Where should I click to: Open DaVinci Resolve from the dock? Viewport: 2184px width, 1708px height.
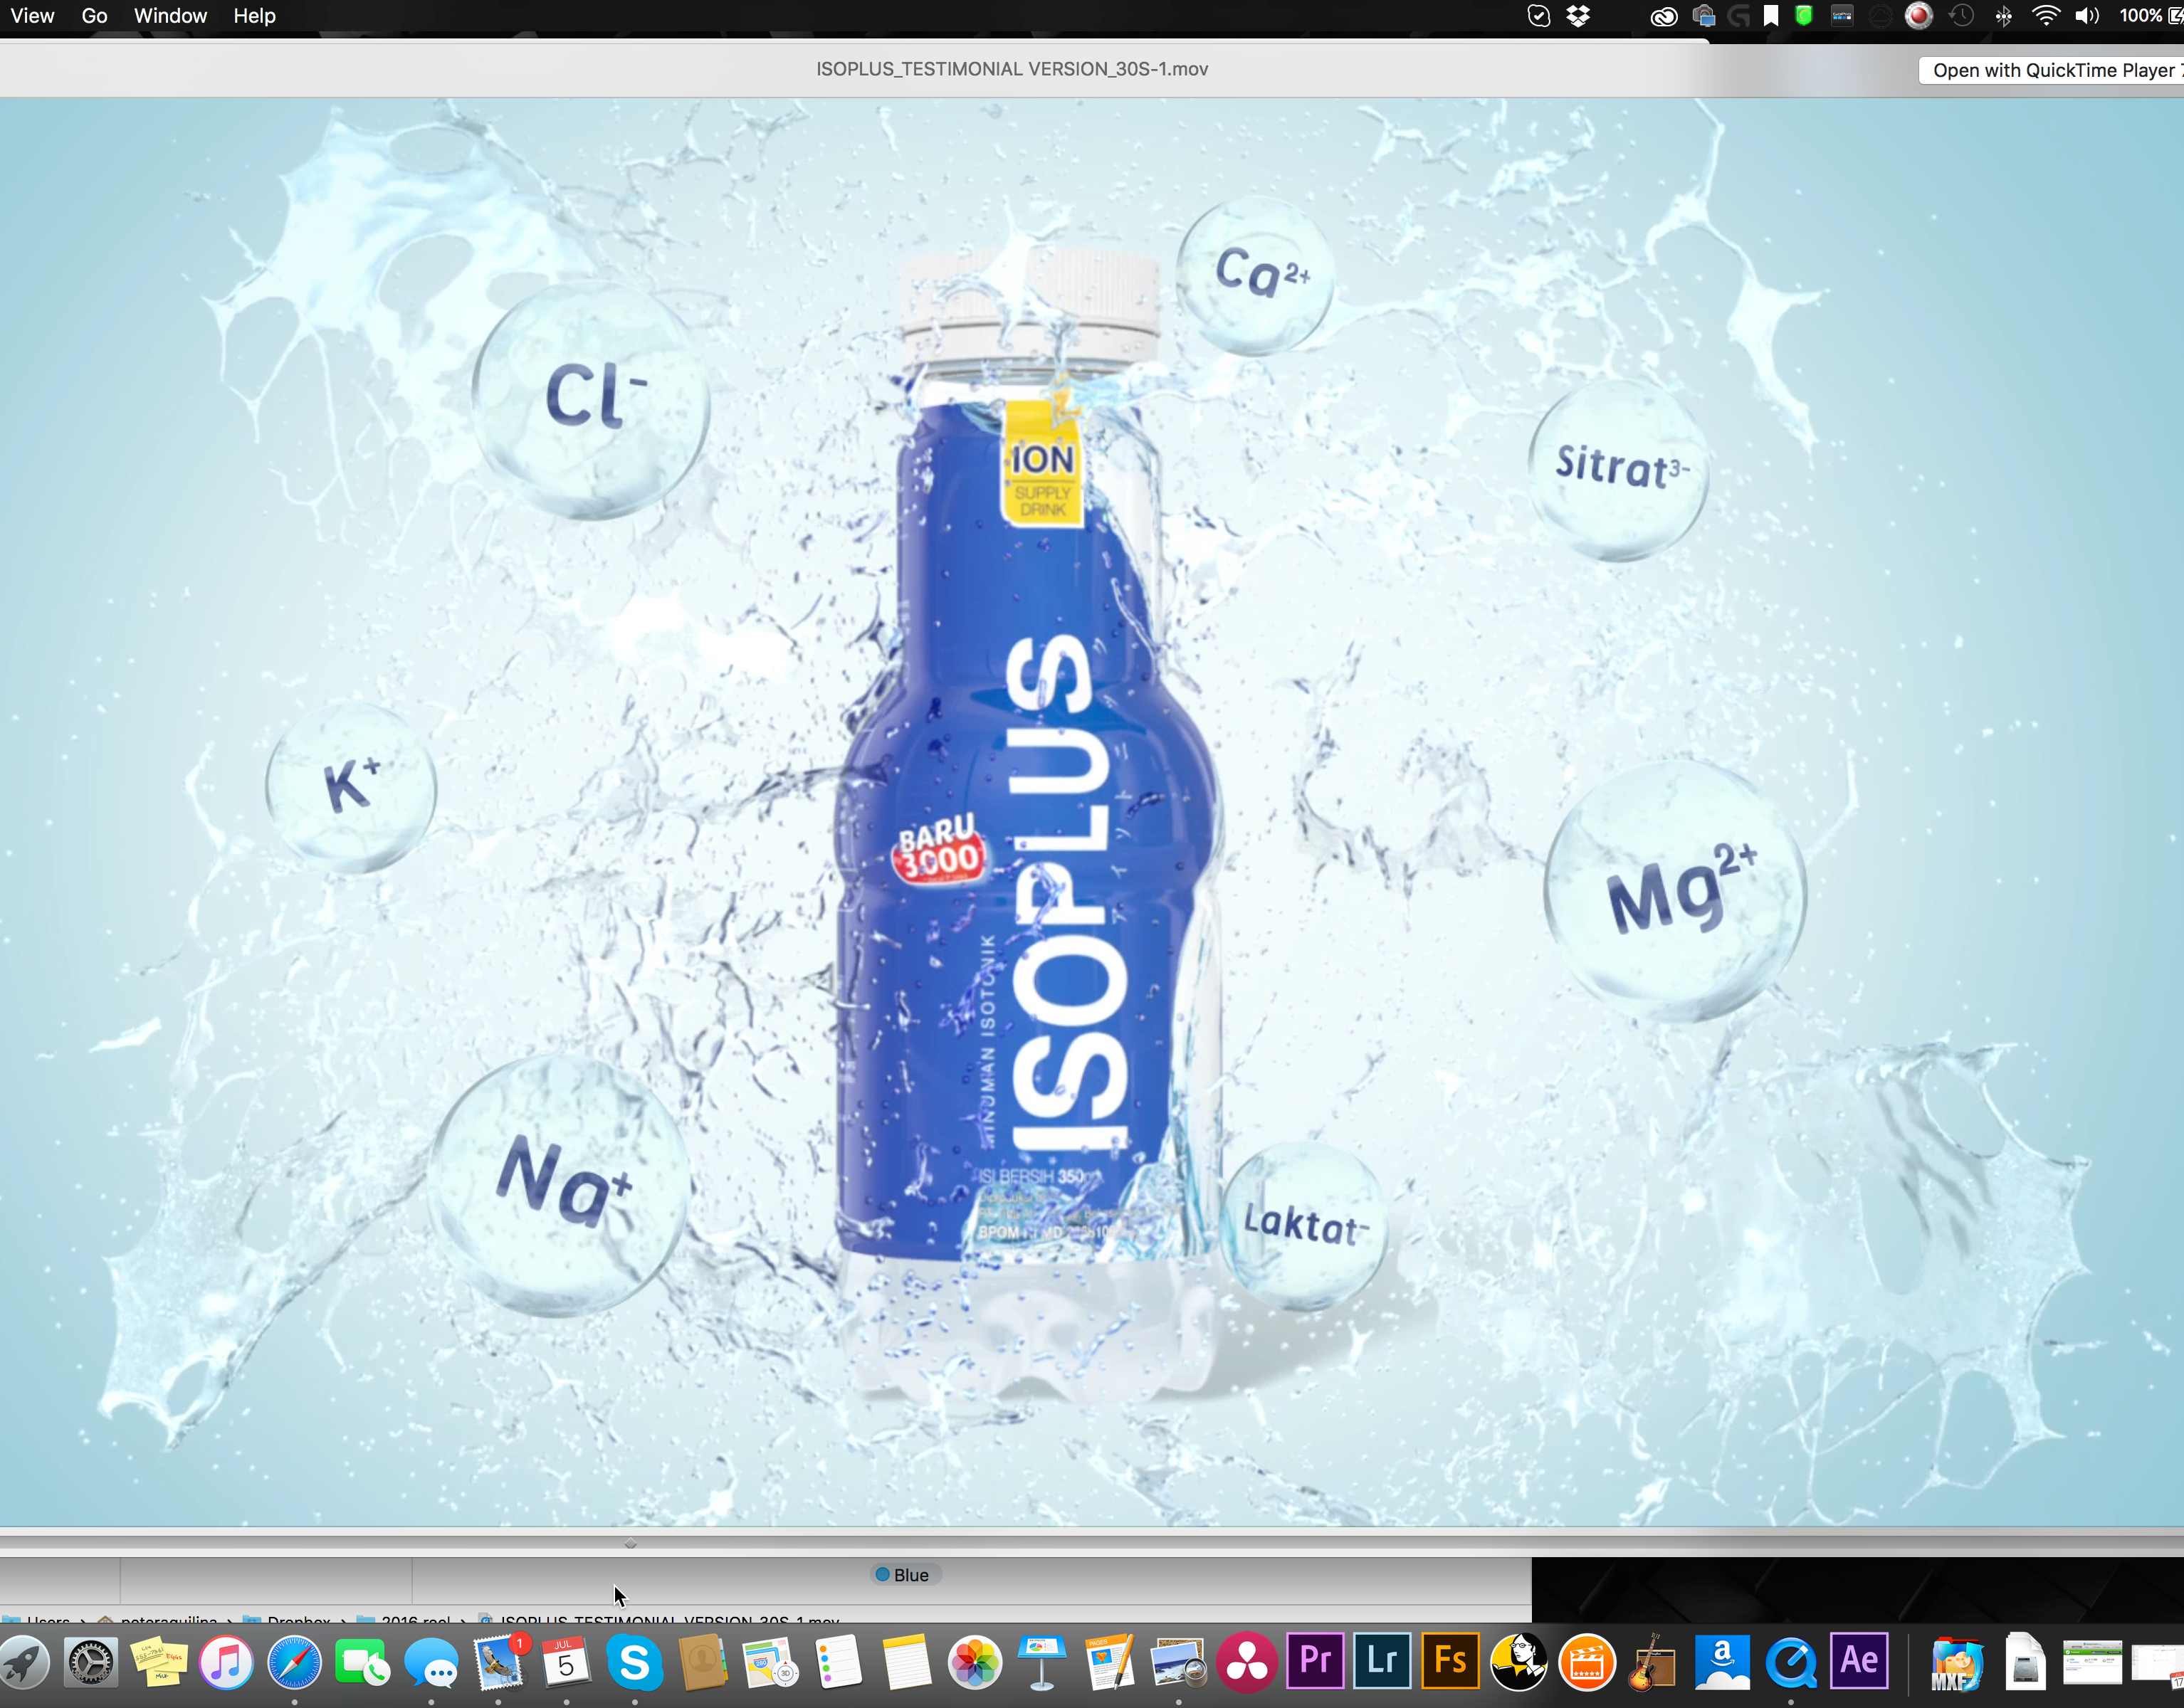pos(1246,1664)
